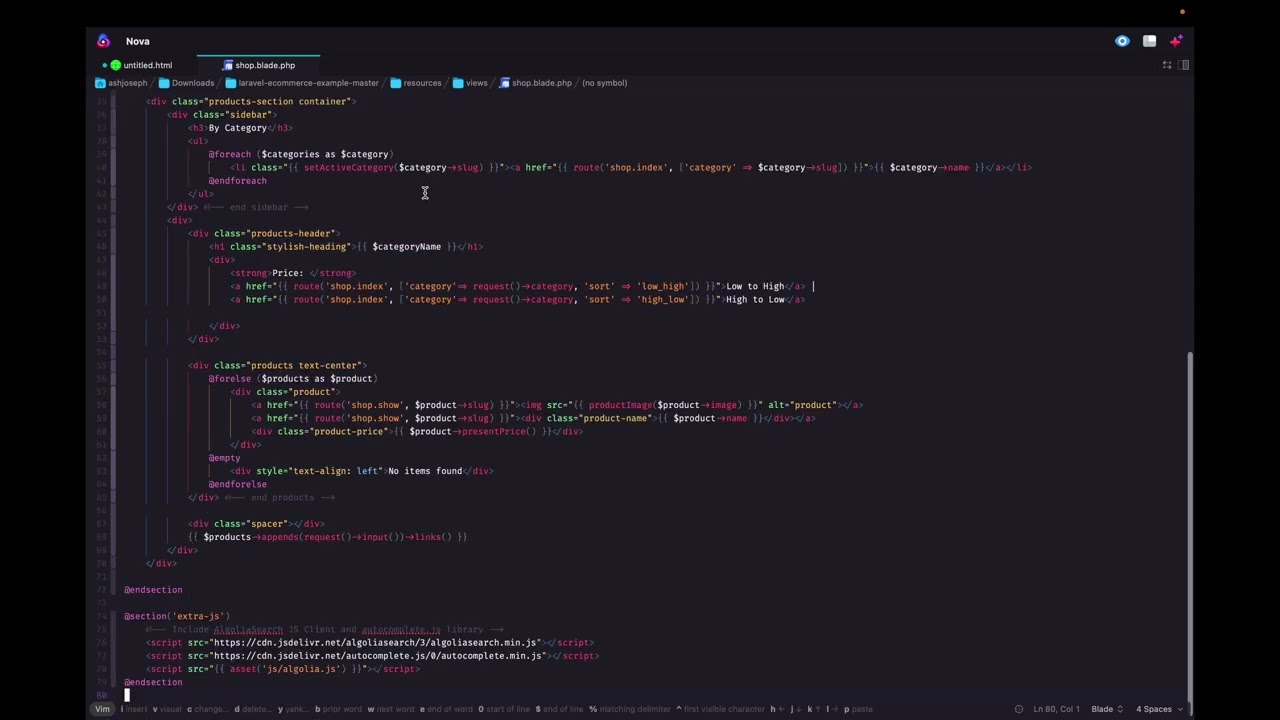Click the 'High to Low' link text in code

tap(755, 299)
